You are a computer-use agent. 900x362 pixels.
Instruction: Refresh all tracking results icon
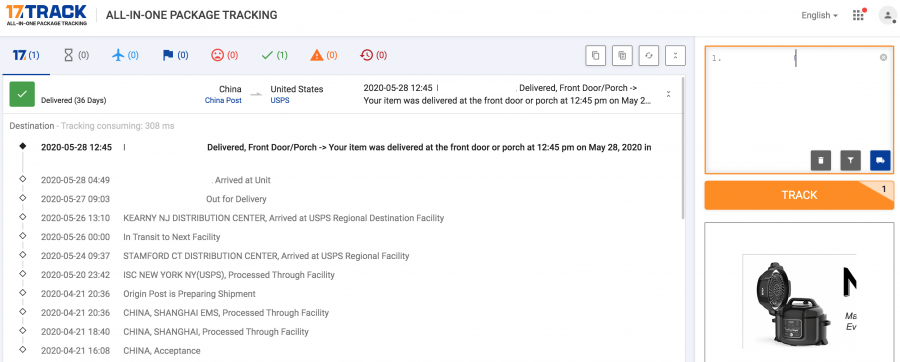(x=649, y=56)
